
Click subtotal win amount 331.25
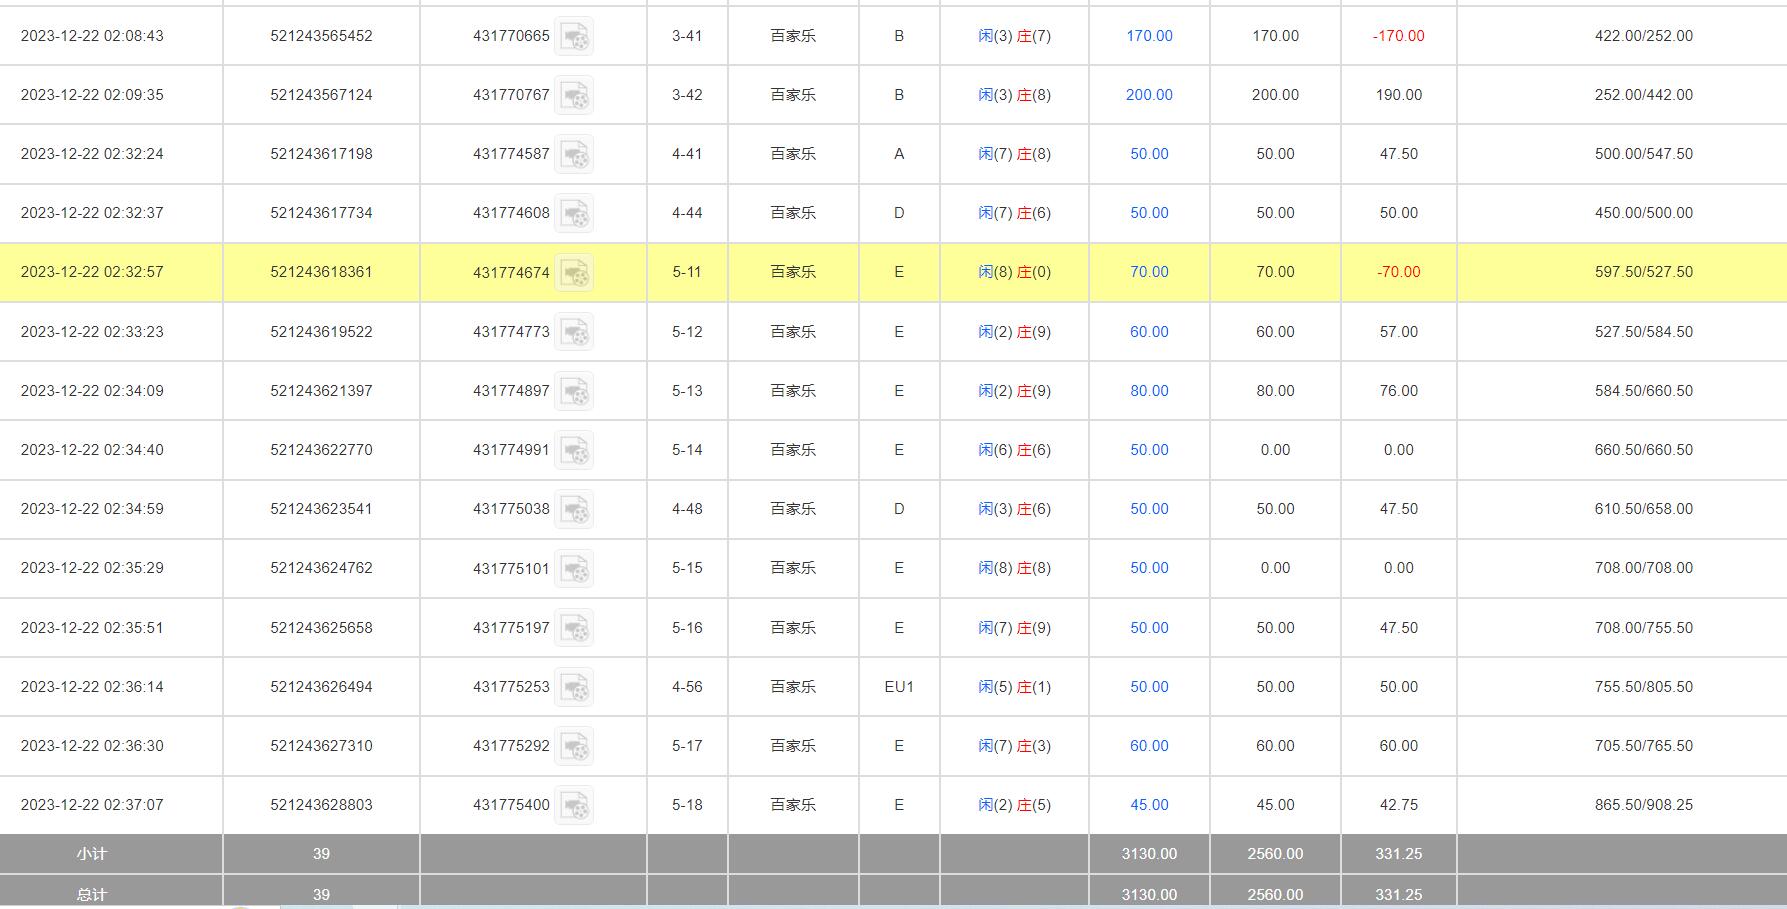point(1398,854)
